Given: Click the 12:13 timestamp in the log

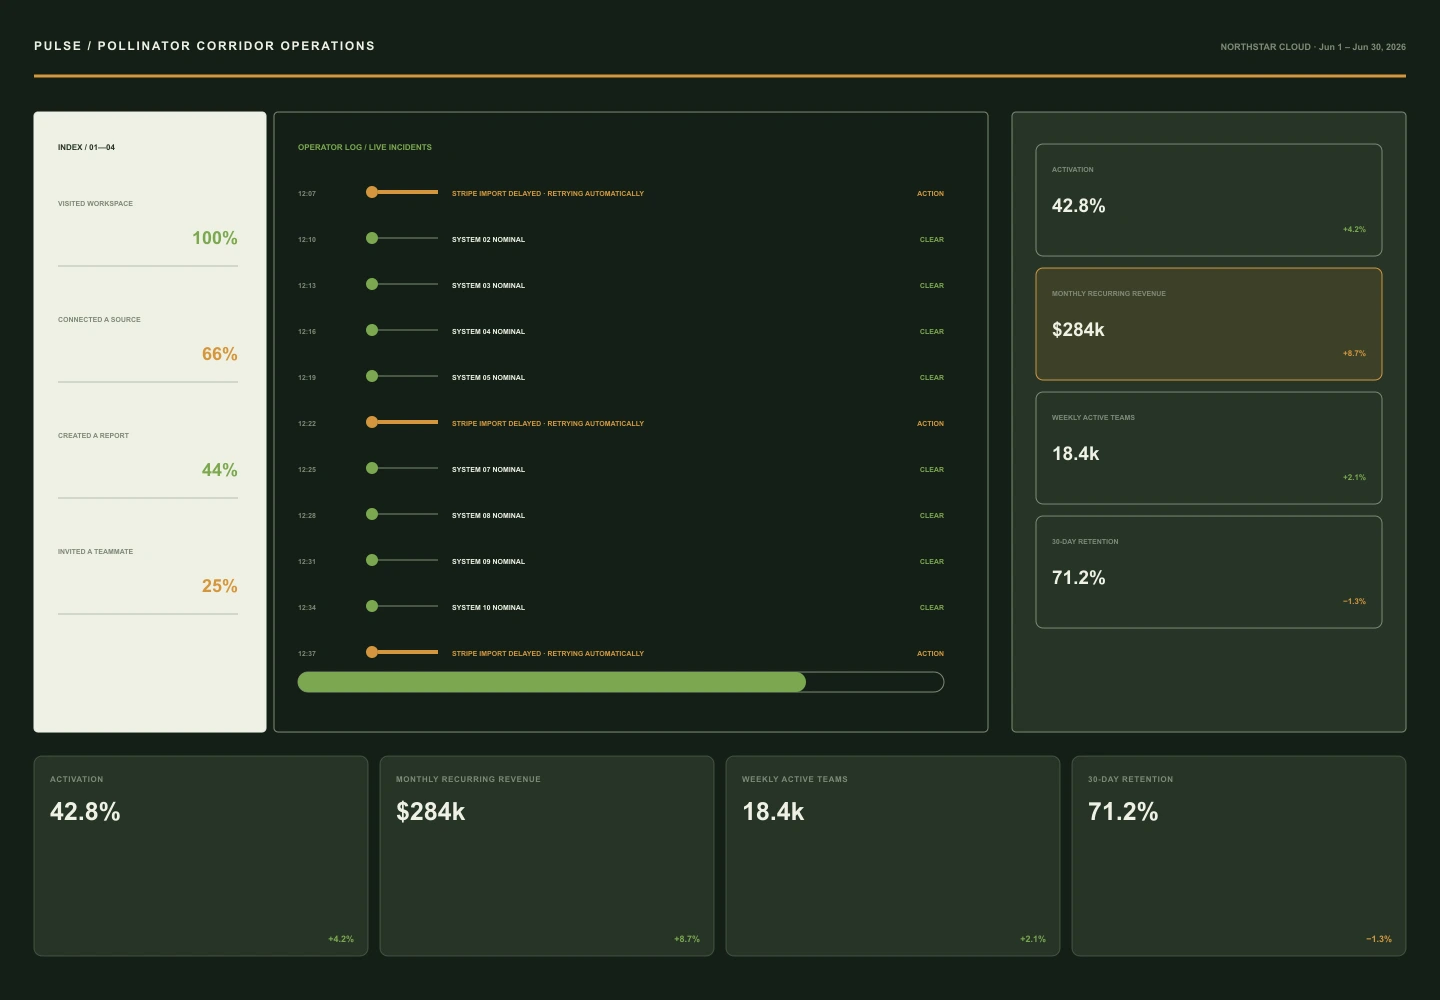Looking at the screenshot, I should [x=307, y=285].
